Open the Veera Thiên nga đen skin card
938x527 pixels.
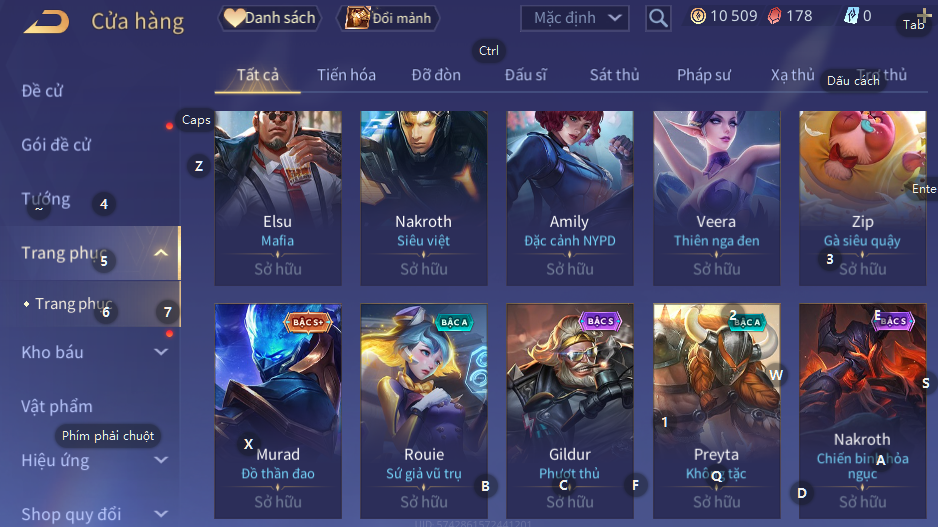[716, 198]
